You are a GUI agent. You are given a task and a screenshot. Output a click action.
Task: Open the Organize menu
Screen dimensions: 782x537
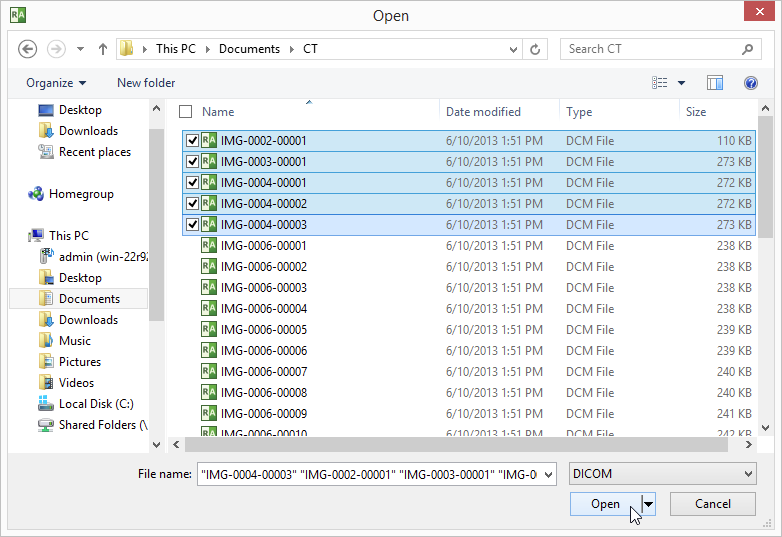tap(56, 83)
